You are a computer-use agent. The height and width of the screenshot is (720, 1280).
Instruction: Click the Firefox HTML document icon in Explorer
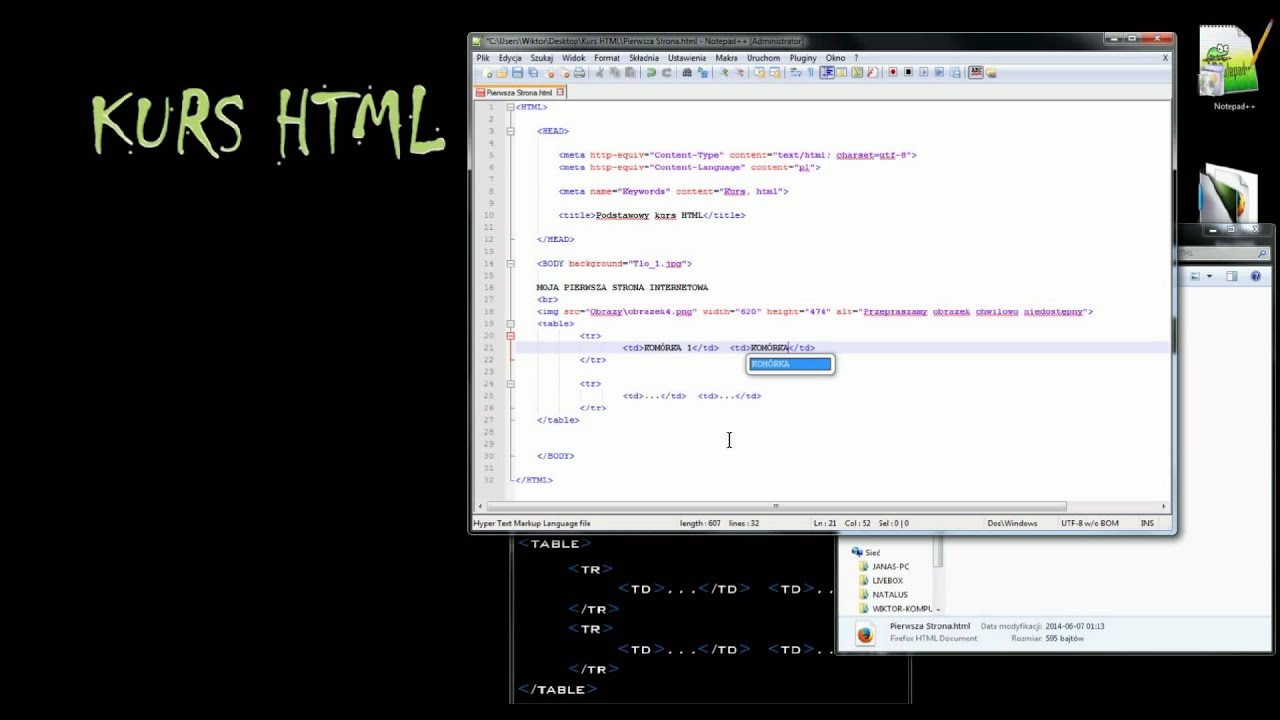865,632
